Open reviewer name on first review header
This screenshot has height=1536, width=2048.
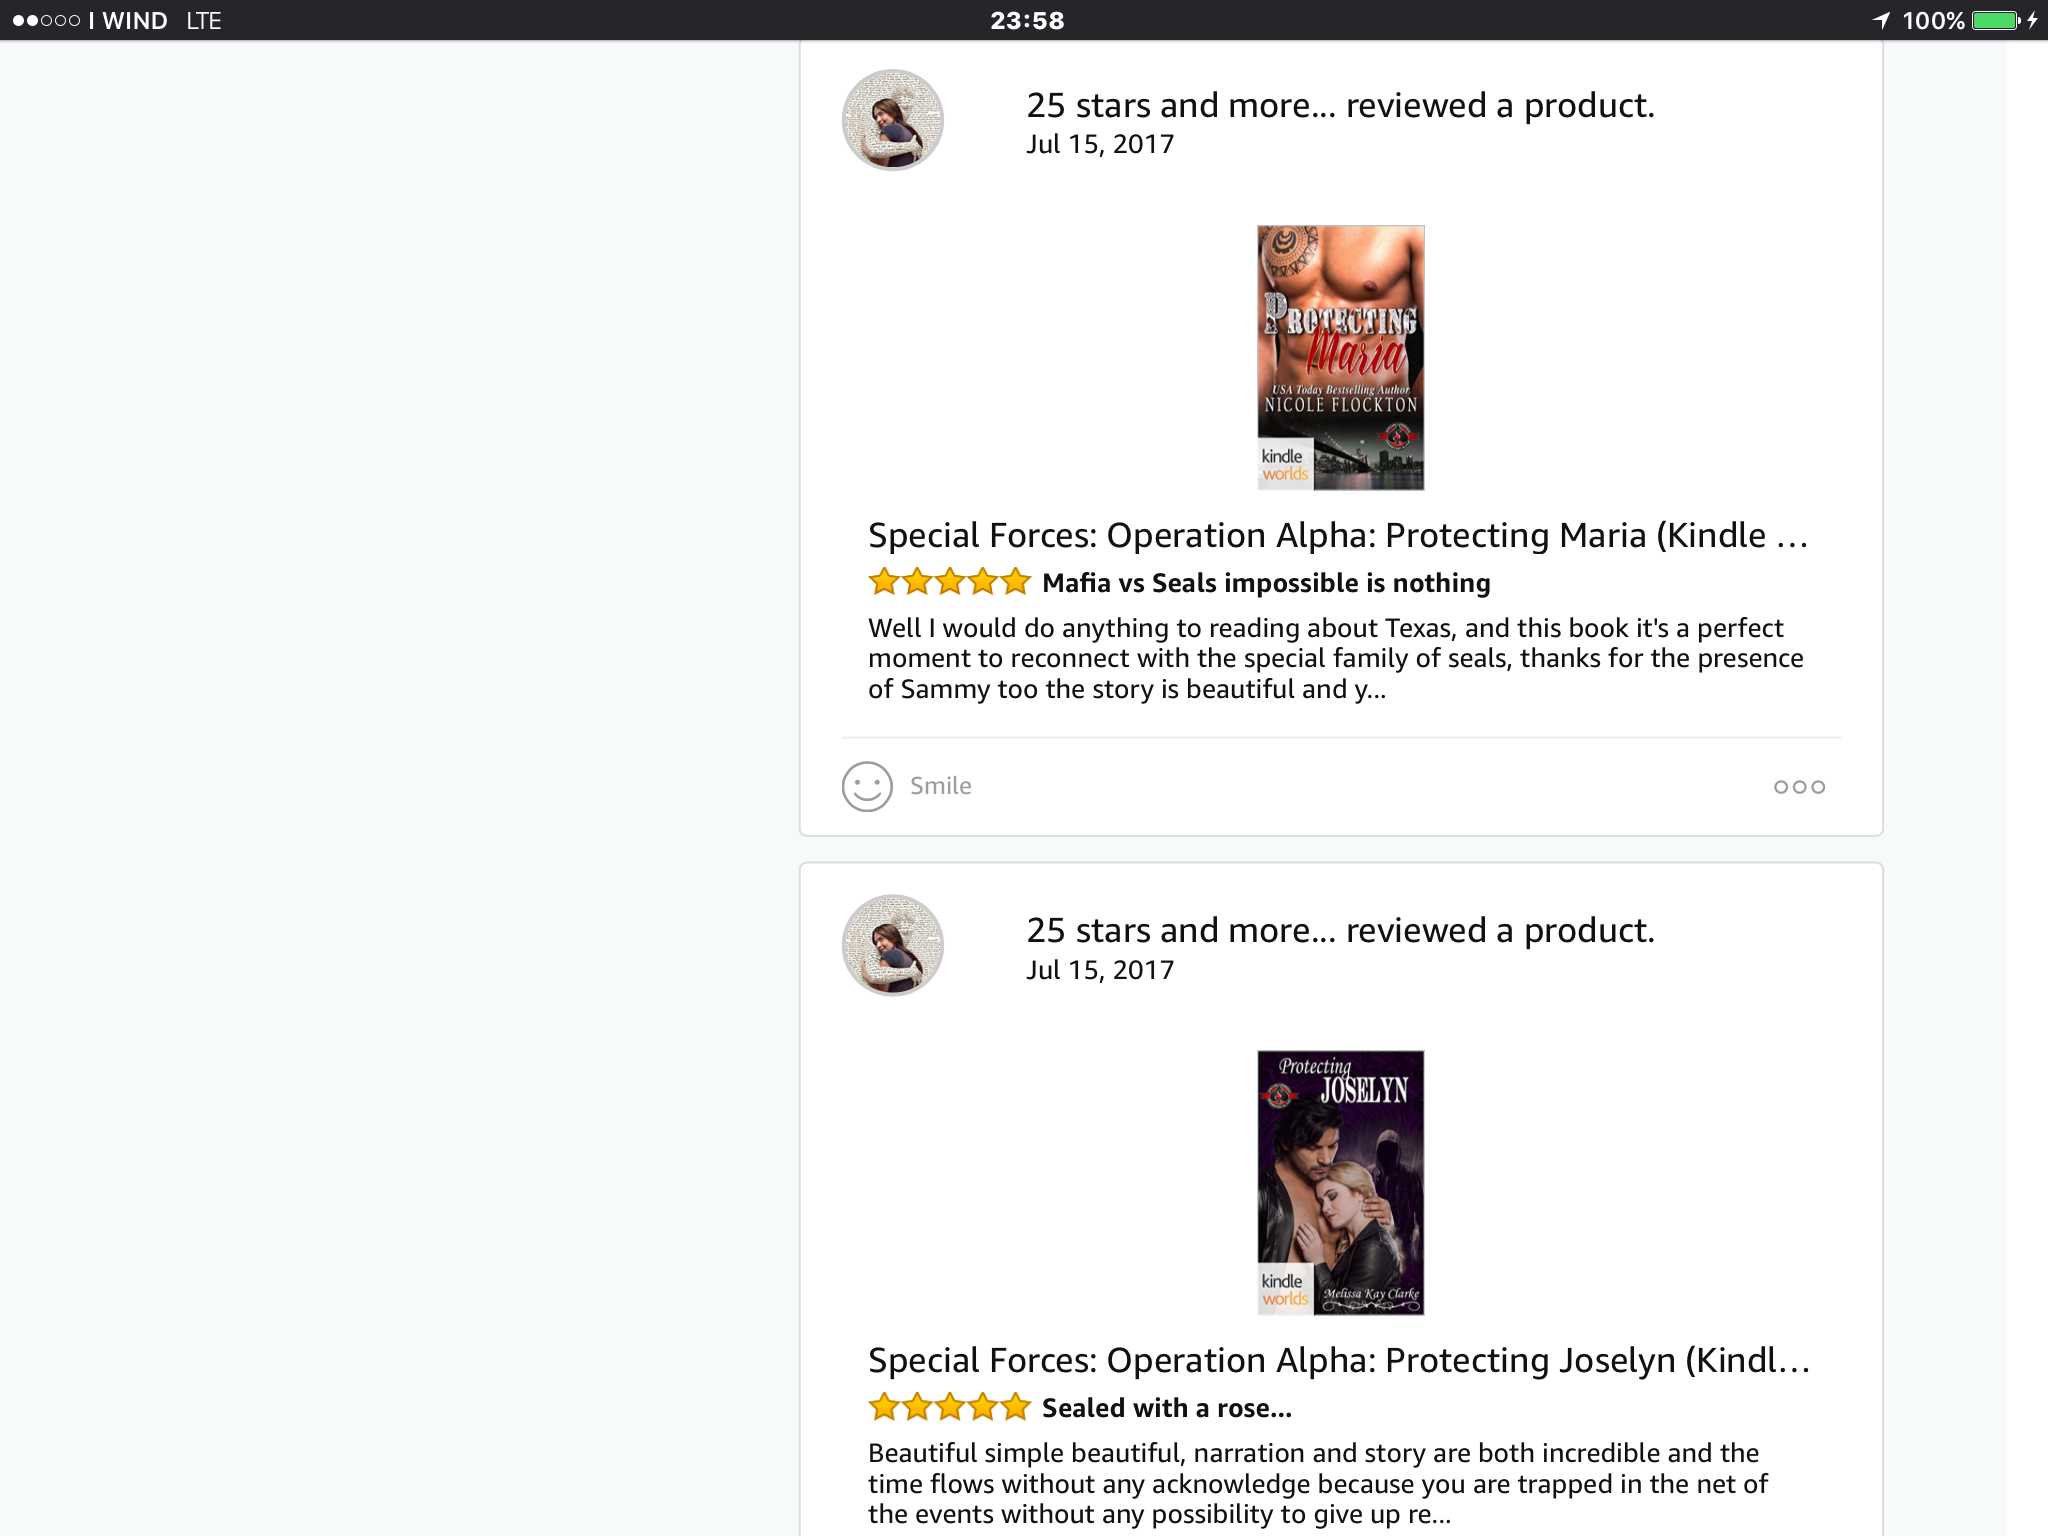pyautogui.click(x=1180, y=106)
